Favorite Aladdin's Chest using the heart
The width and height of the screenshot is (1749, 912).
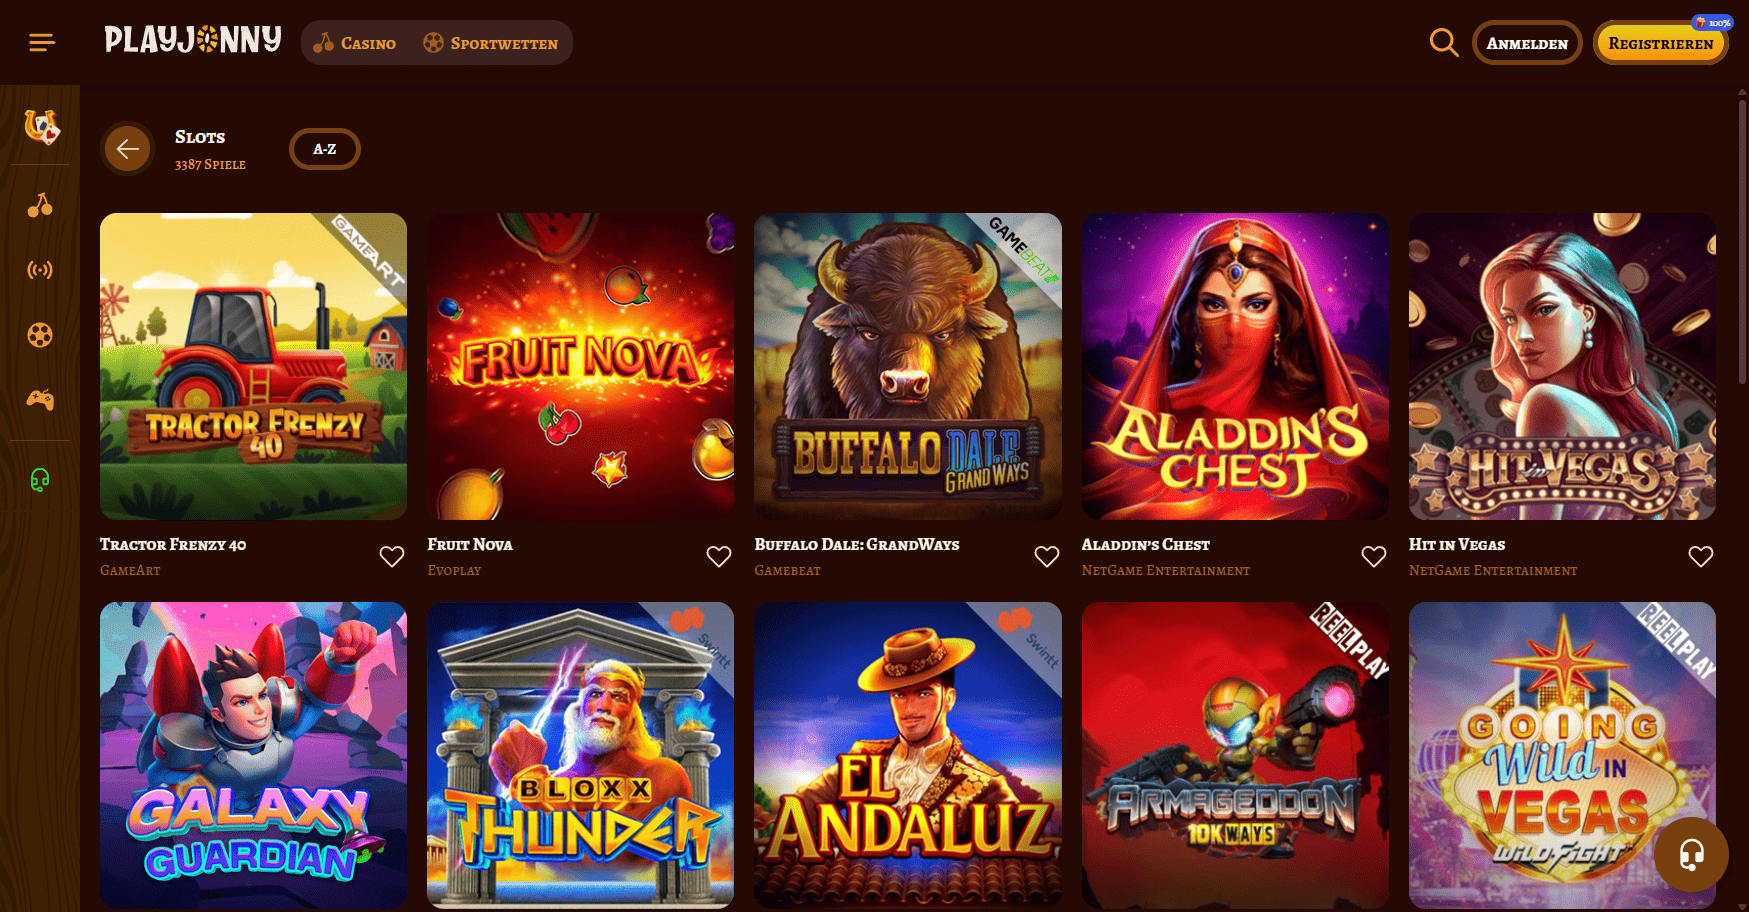pos(1374,556)
